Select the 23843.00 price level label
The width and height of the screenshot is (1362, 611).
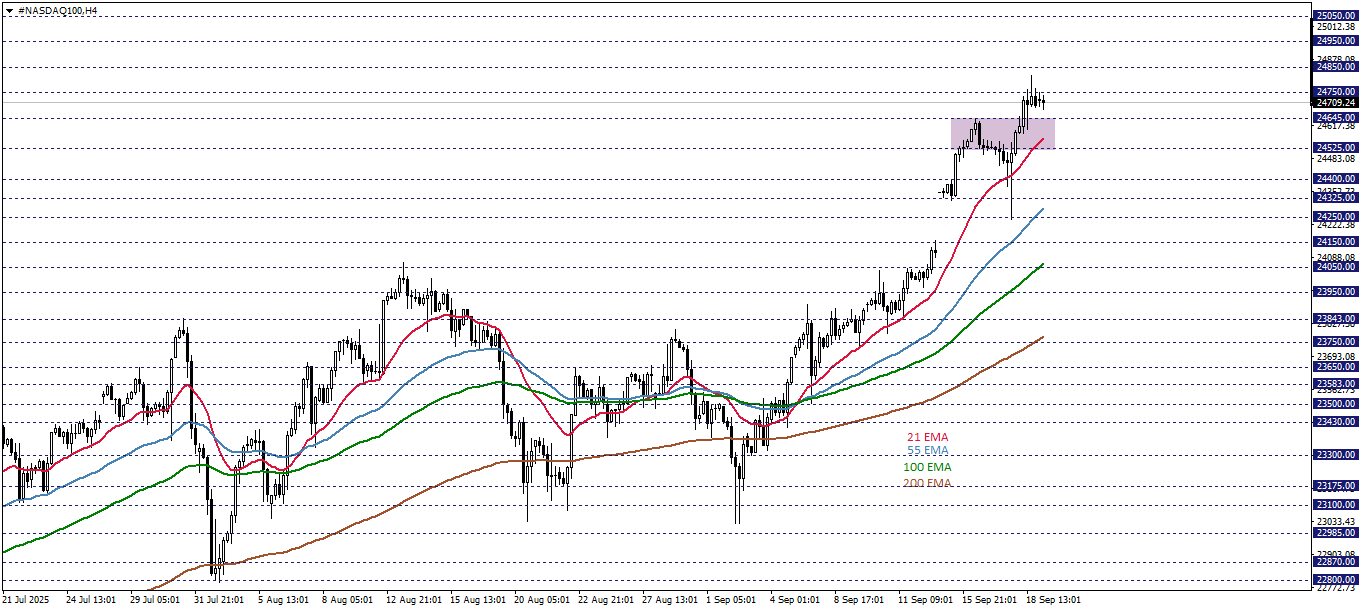tap(1336, 319)
